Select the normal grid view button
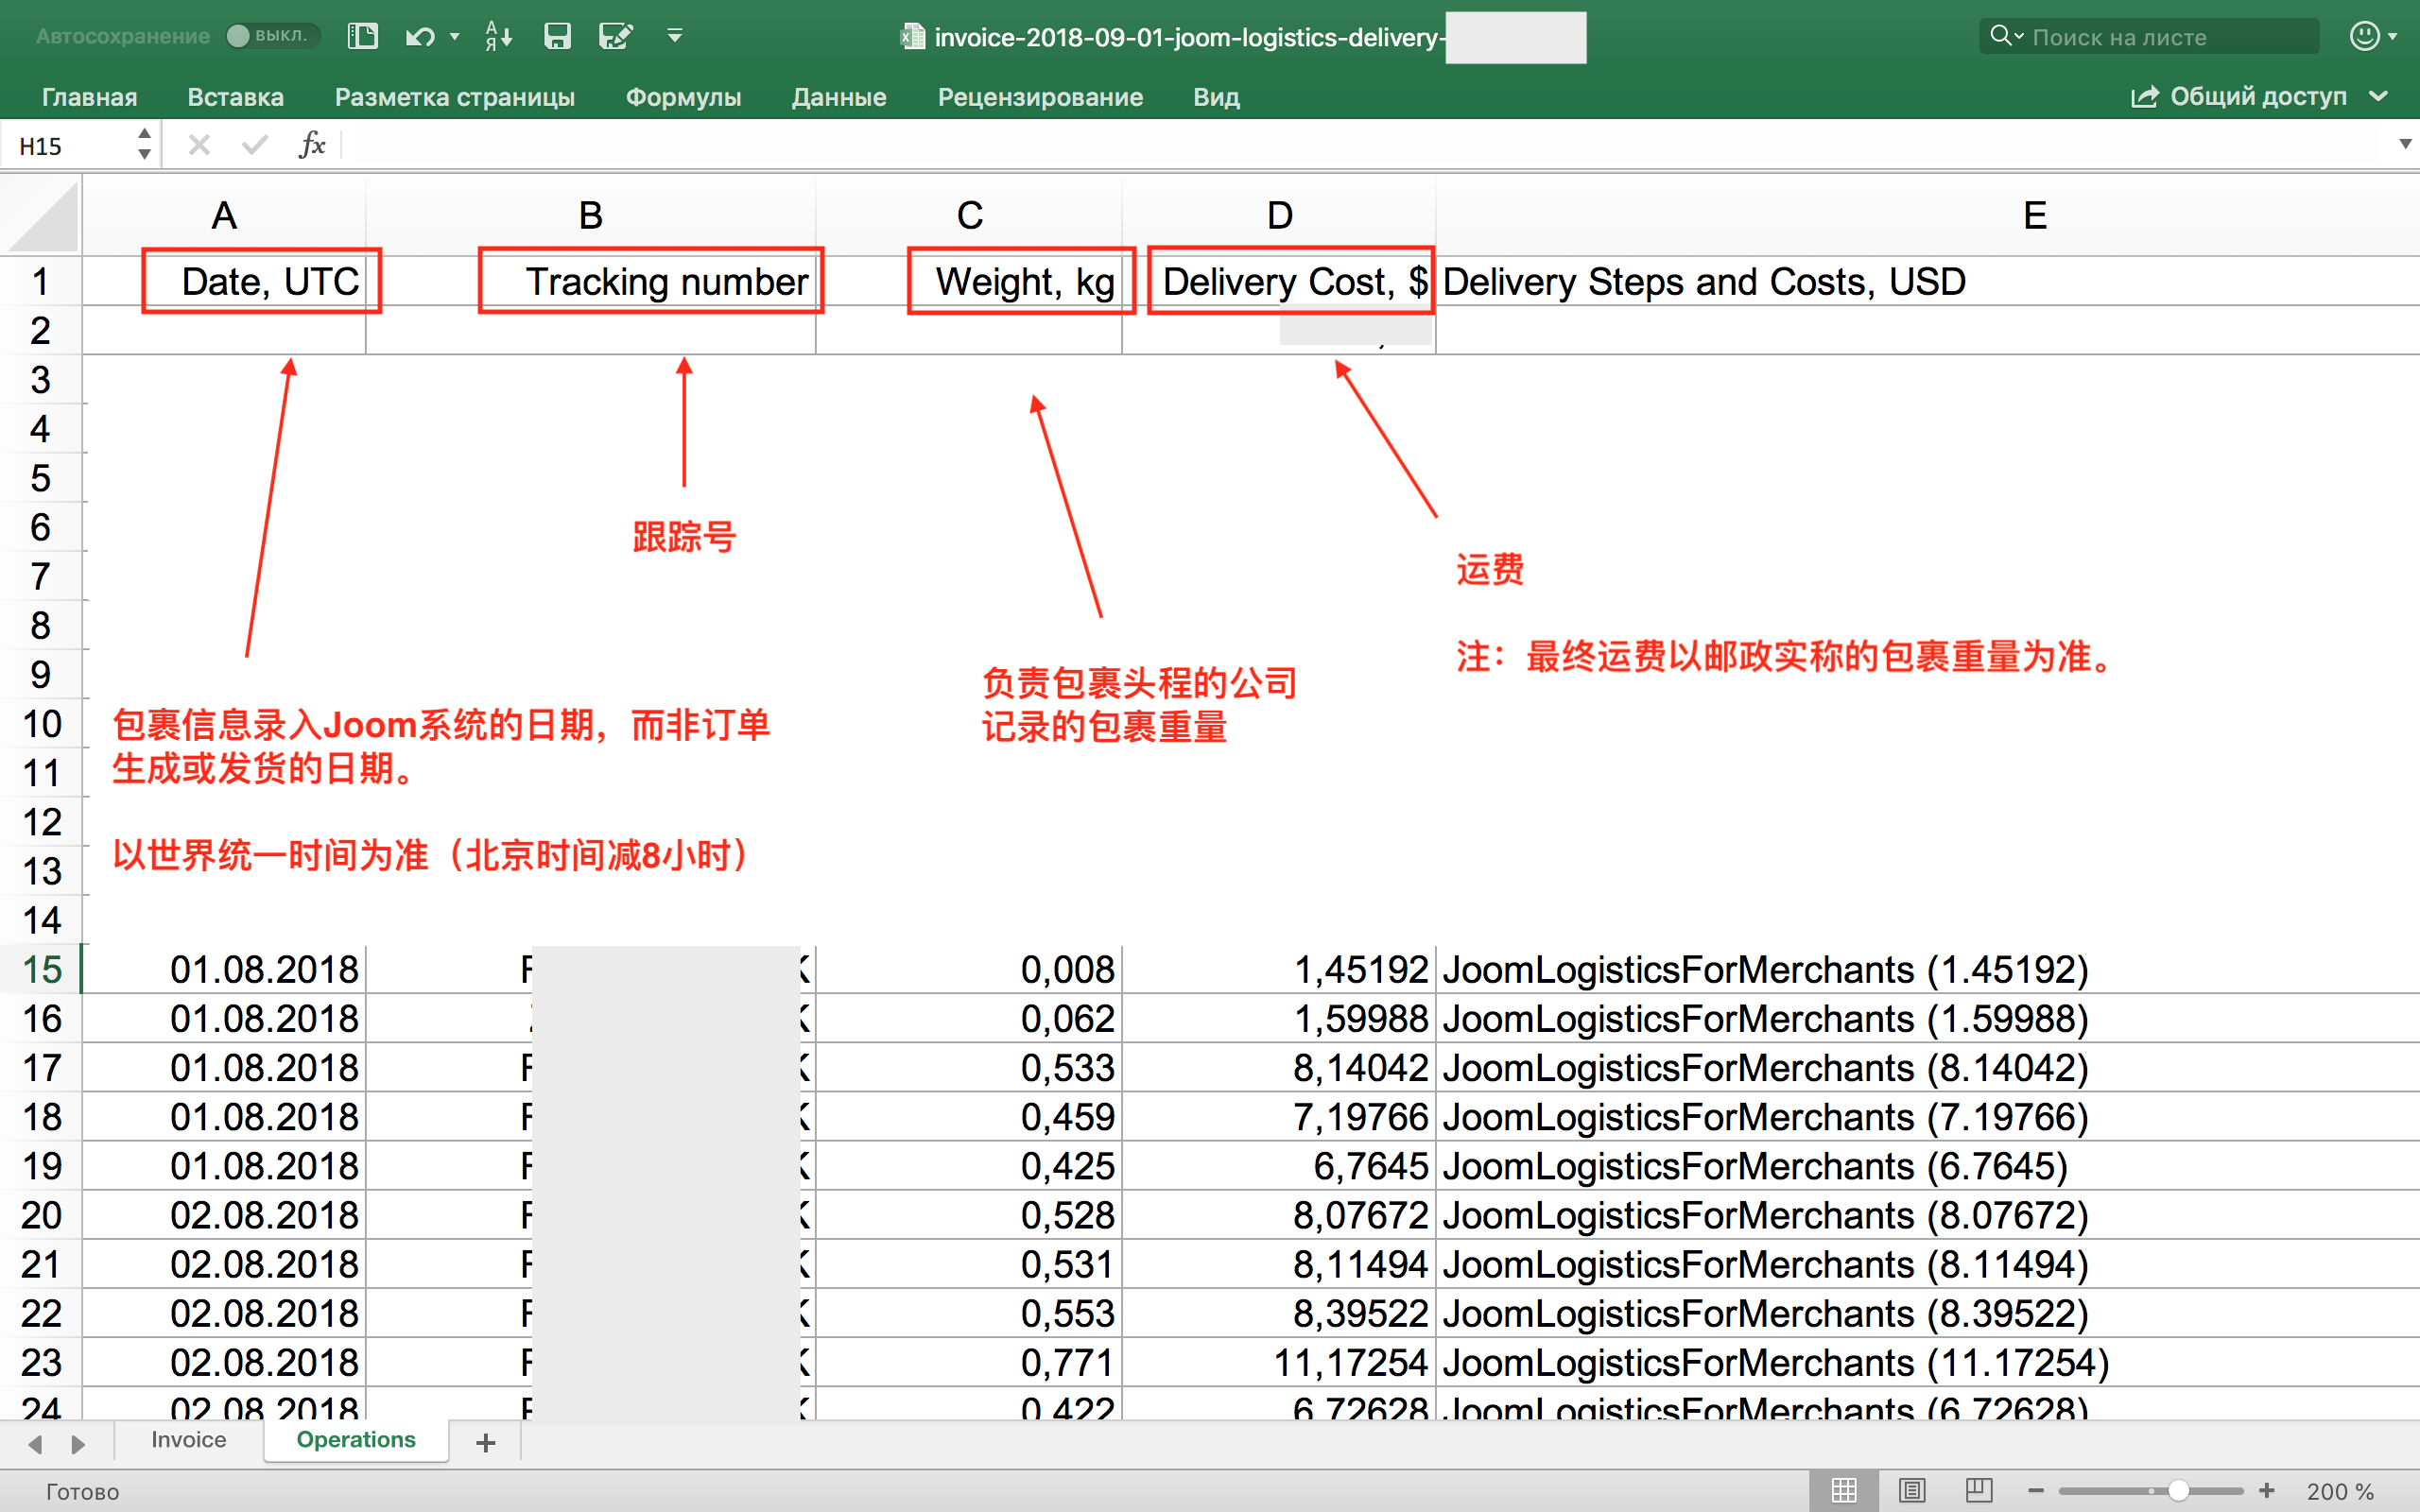 point(1844,1491)
